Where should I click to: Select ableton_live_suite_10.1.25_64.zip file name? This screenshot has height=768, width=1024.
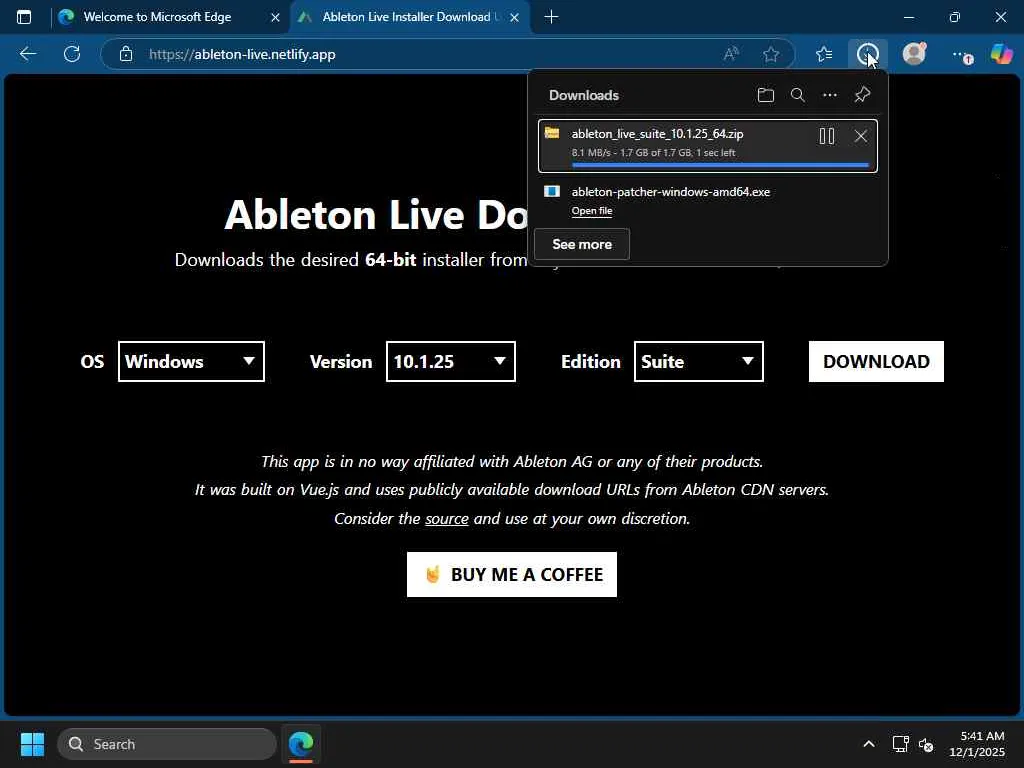coord(657,134)
